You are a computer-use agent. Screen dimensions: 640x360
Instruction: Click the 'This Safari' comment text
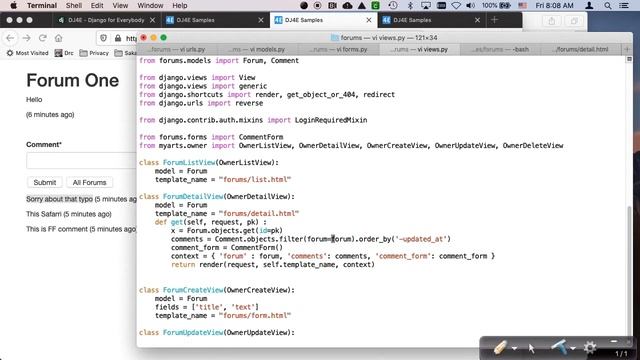pyautogui.click(x=44, y=214)
